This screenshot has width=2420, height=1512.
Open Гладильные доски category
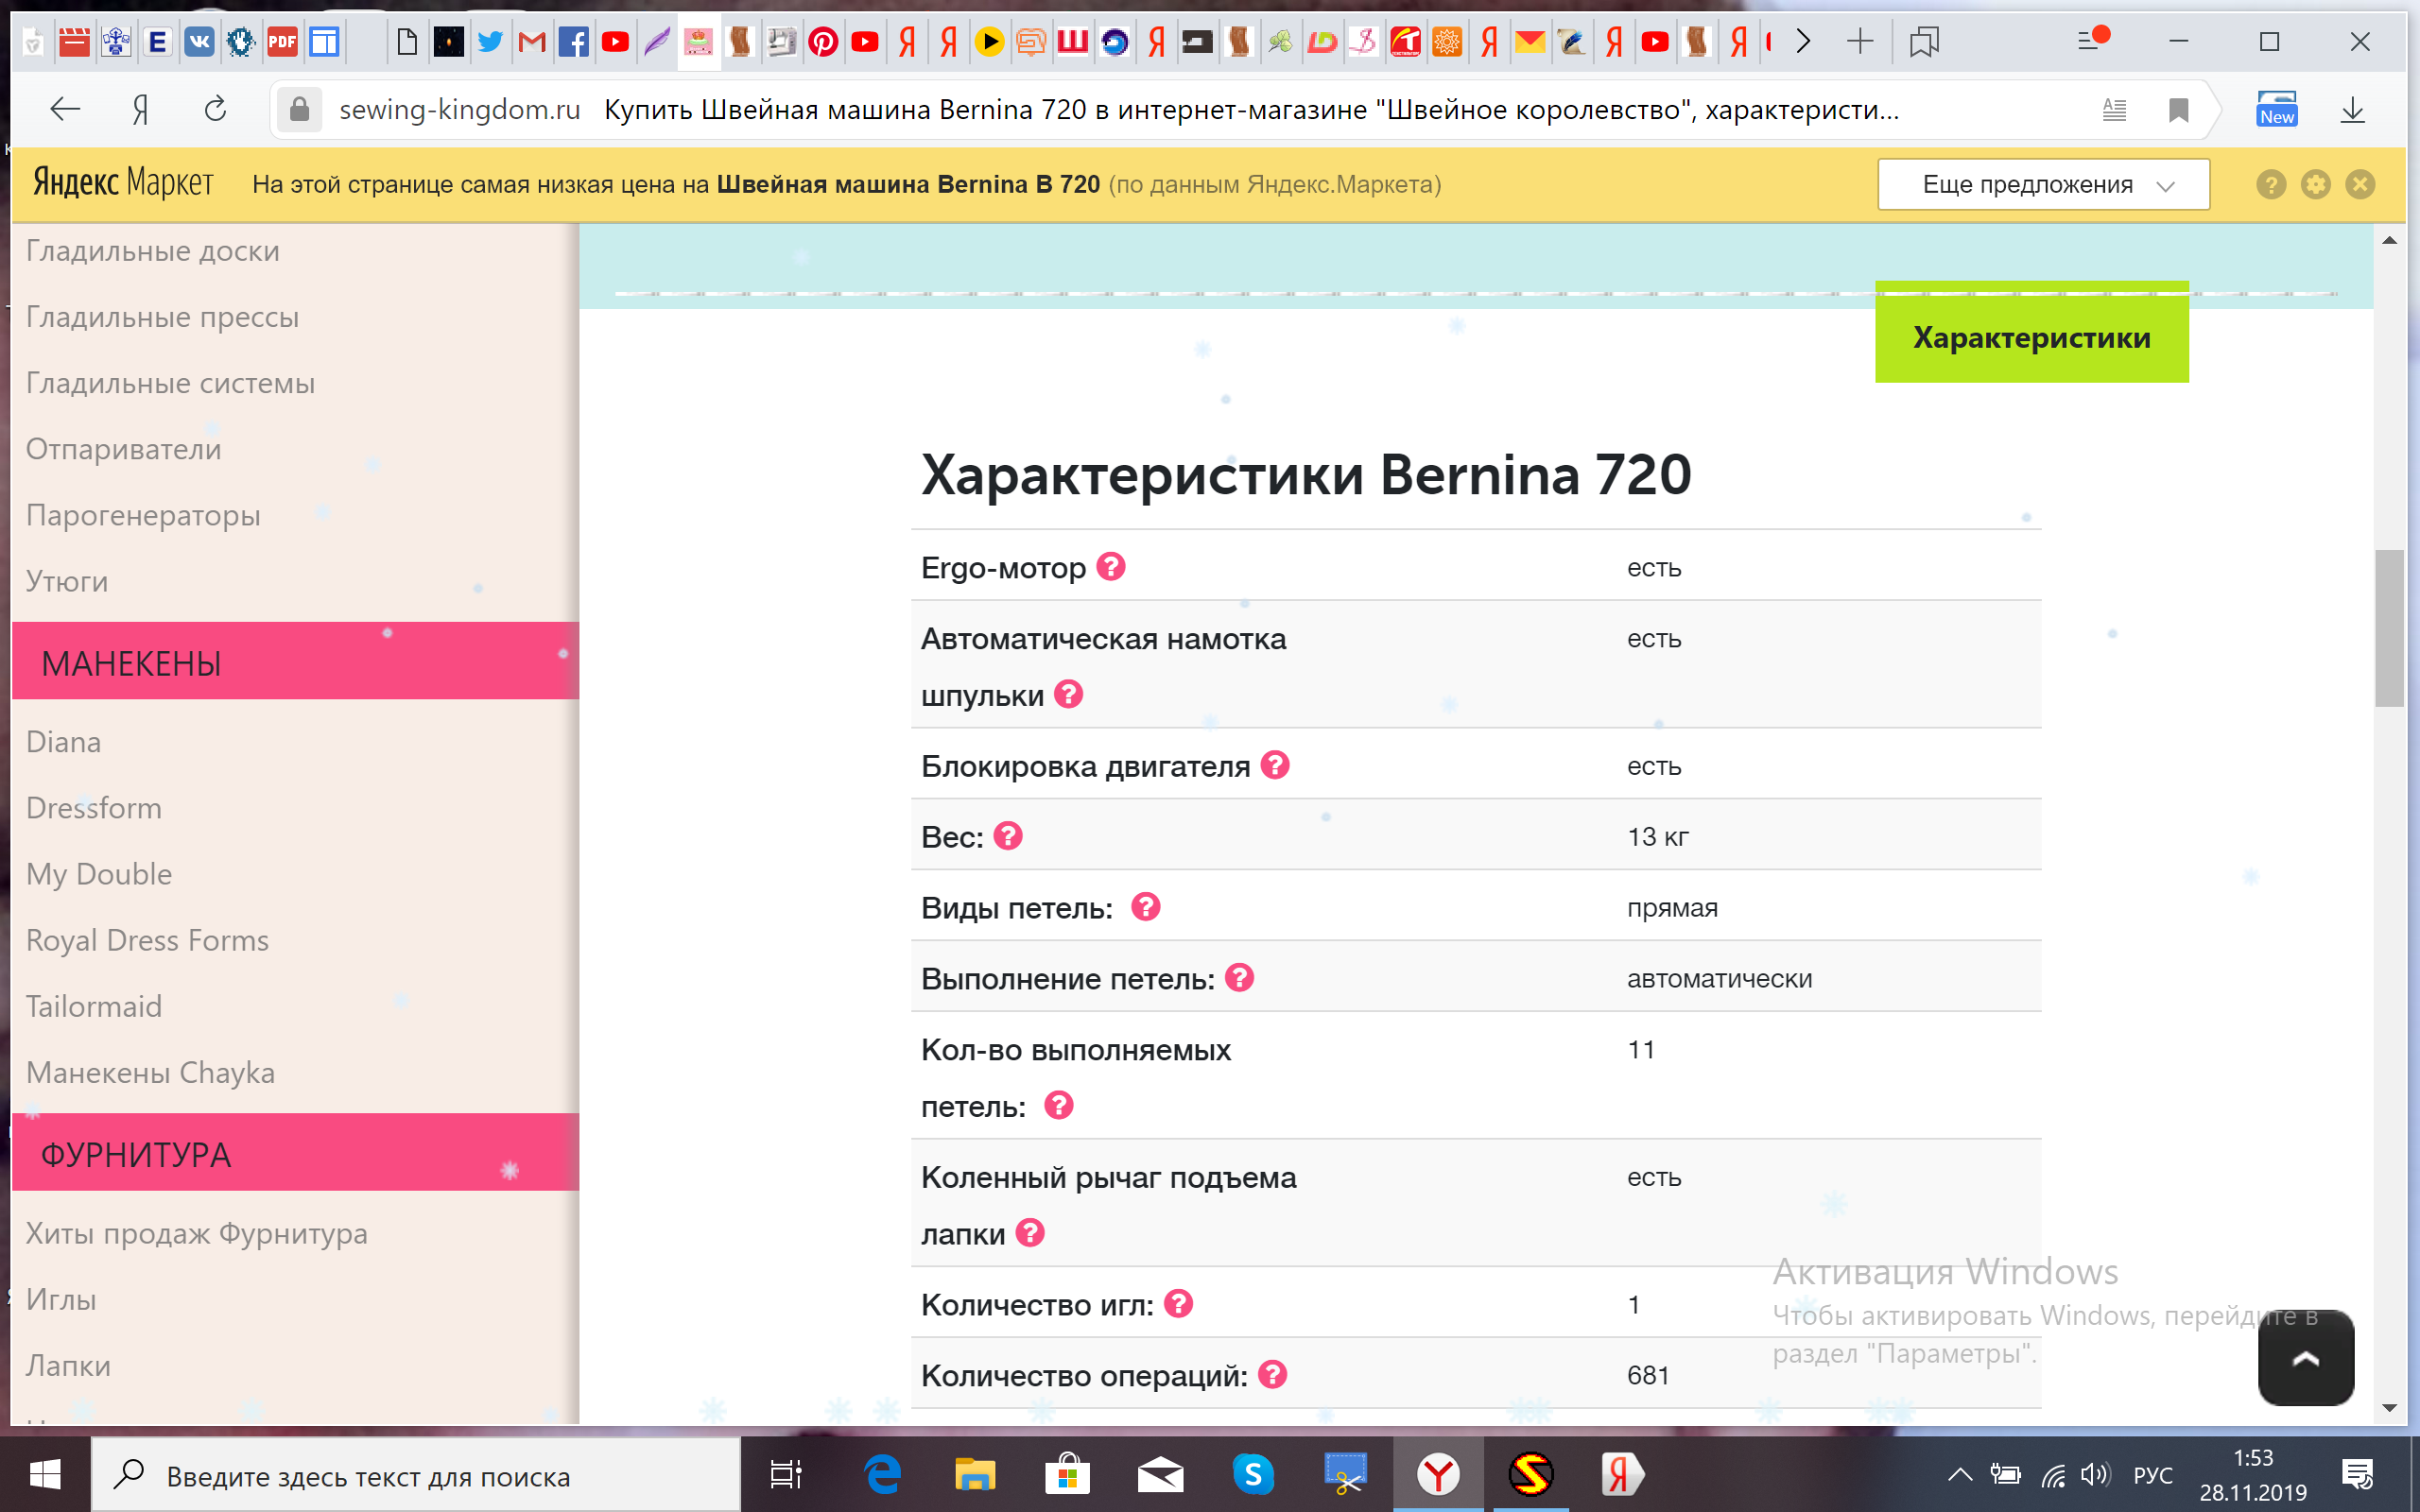pos(153,251)
